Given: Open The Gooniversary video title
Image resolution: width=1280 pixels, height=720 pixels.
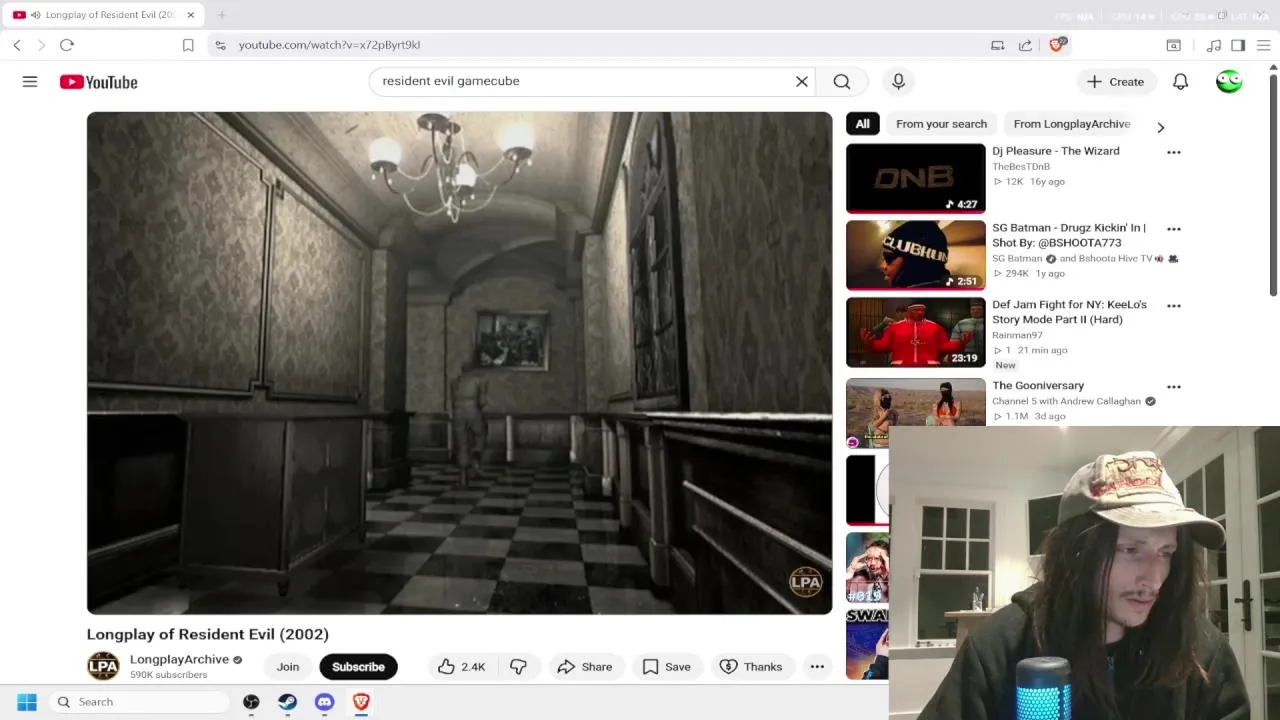Looking at the screenshot, I should 1038,385.
